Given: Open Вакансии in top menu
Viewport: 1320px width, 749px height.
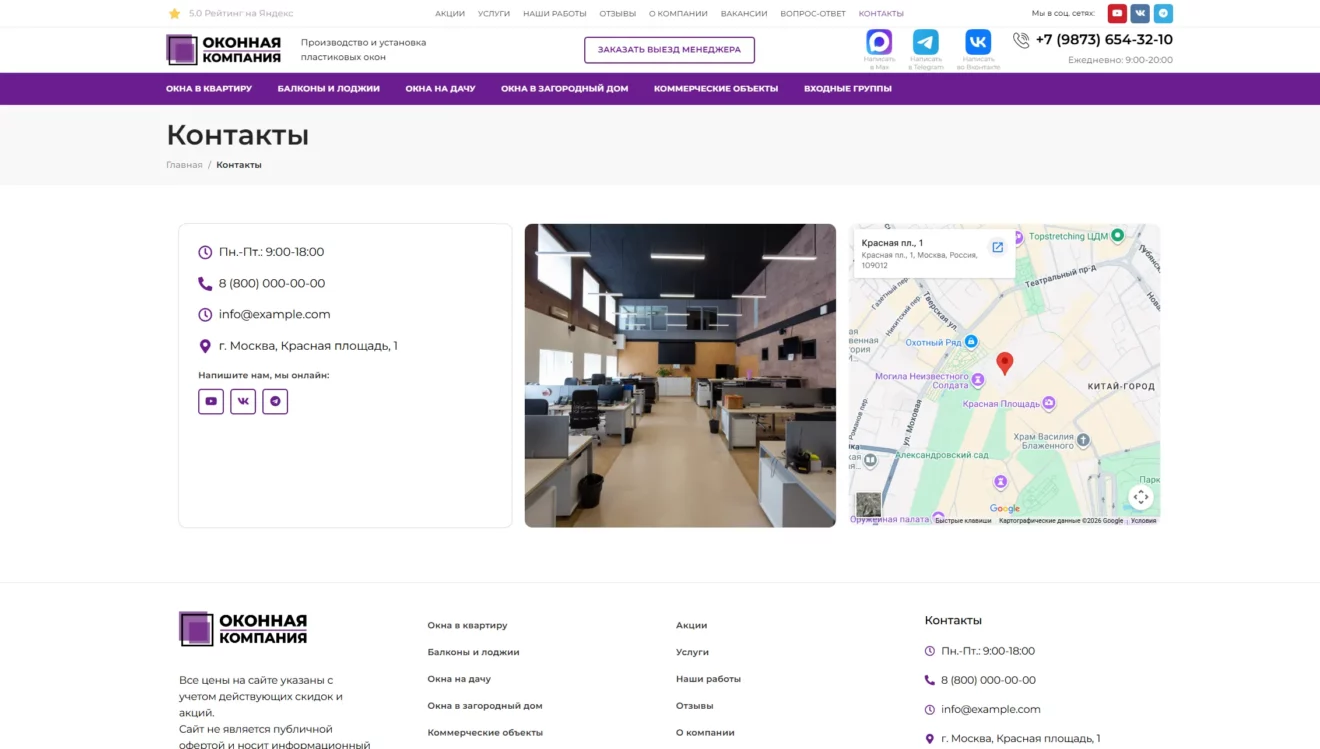Looking at the screenshot, I should (744, 14).
